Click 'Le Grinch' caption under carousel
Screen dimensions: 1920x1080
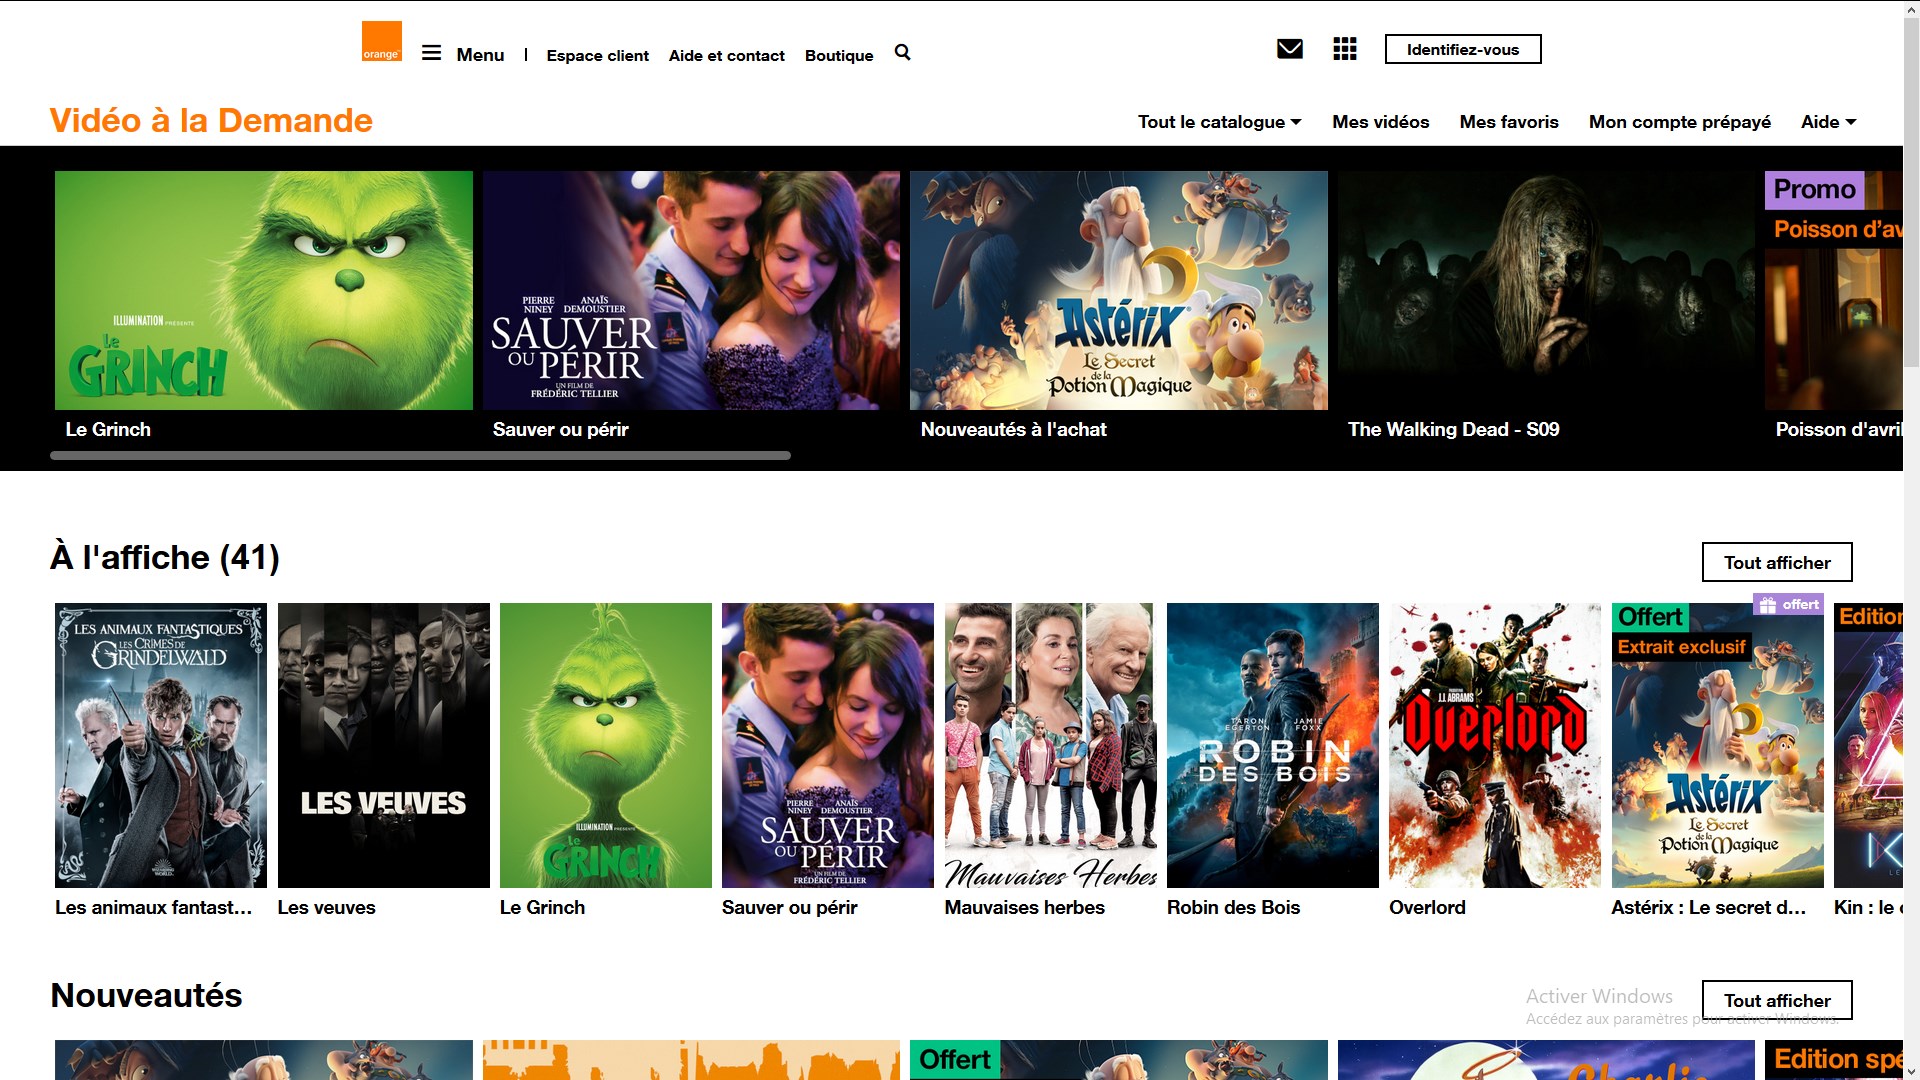coord(108,429)
